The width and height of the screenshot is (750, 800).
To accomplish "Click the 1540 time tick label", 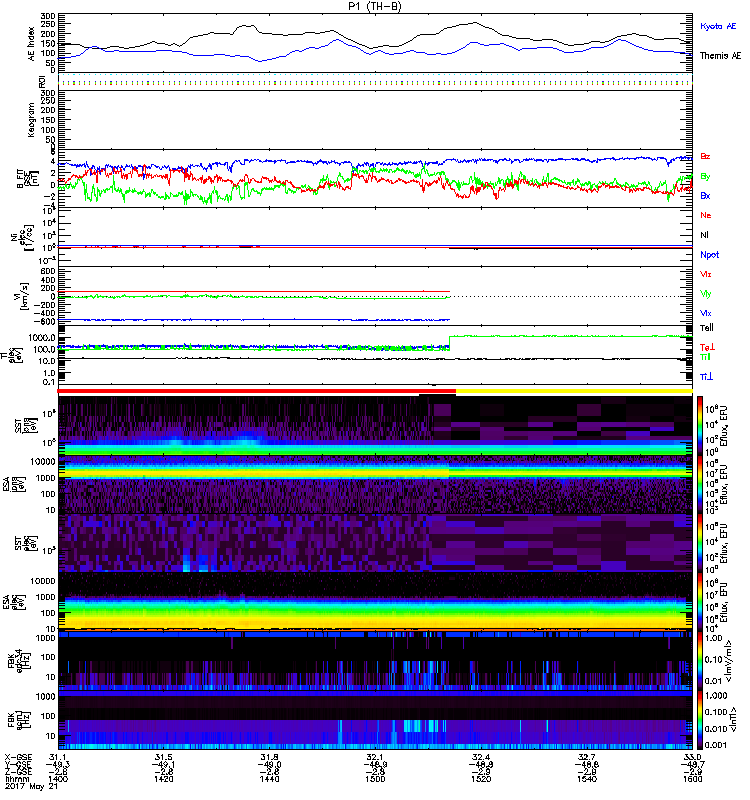I will pos(587,779).
